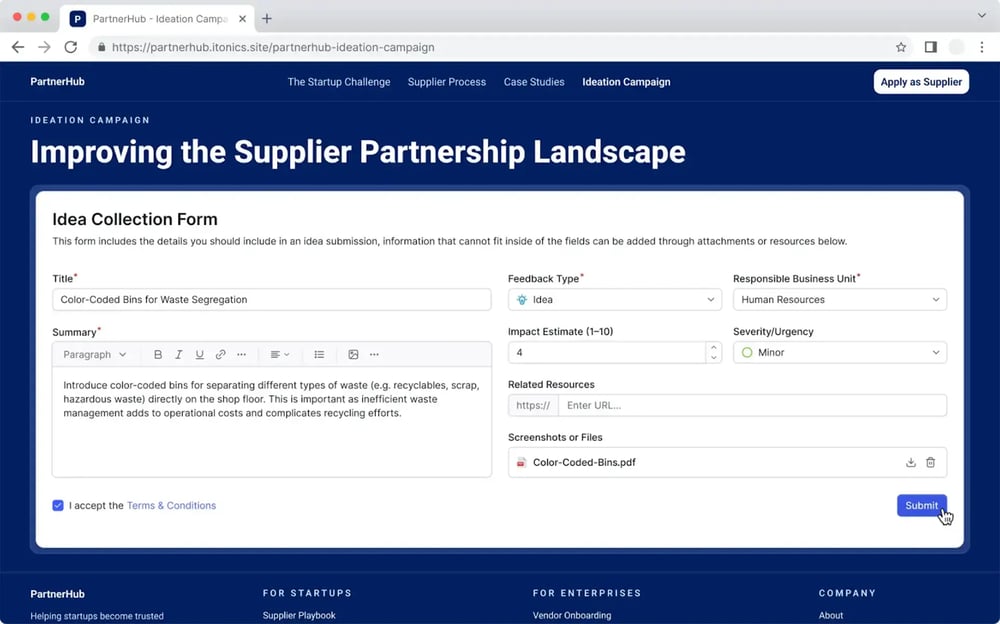The width and height of the screenshot is (1000, 624).
Task: Open the Paragraph style dropdown
Action: [x=95, y=355]
